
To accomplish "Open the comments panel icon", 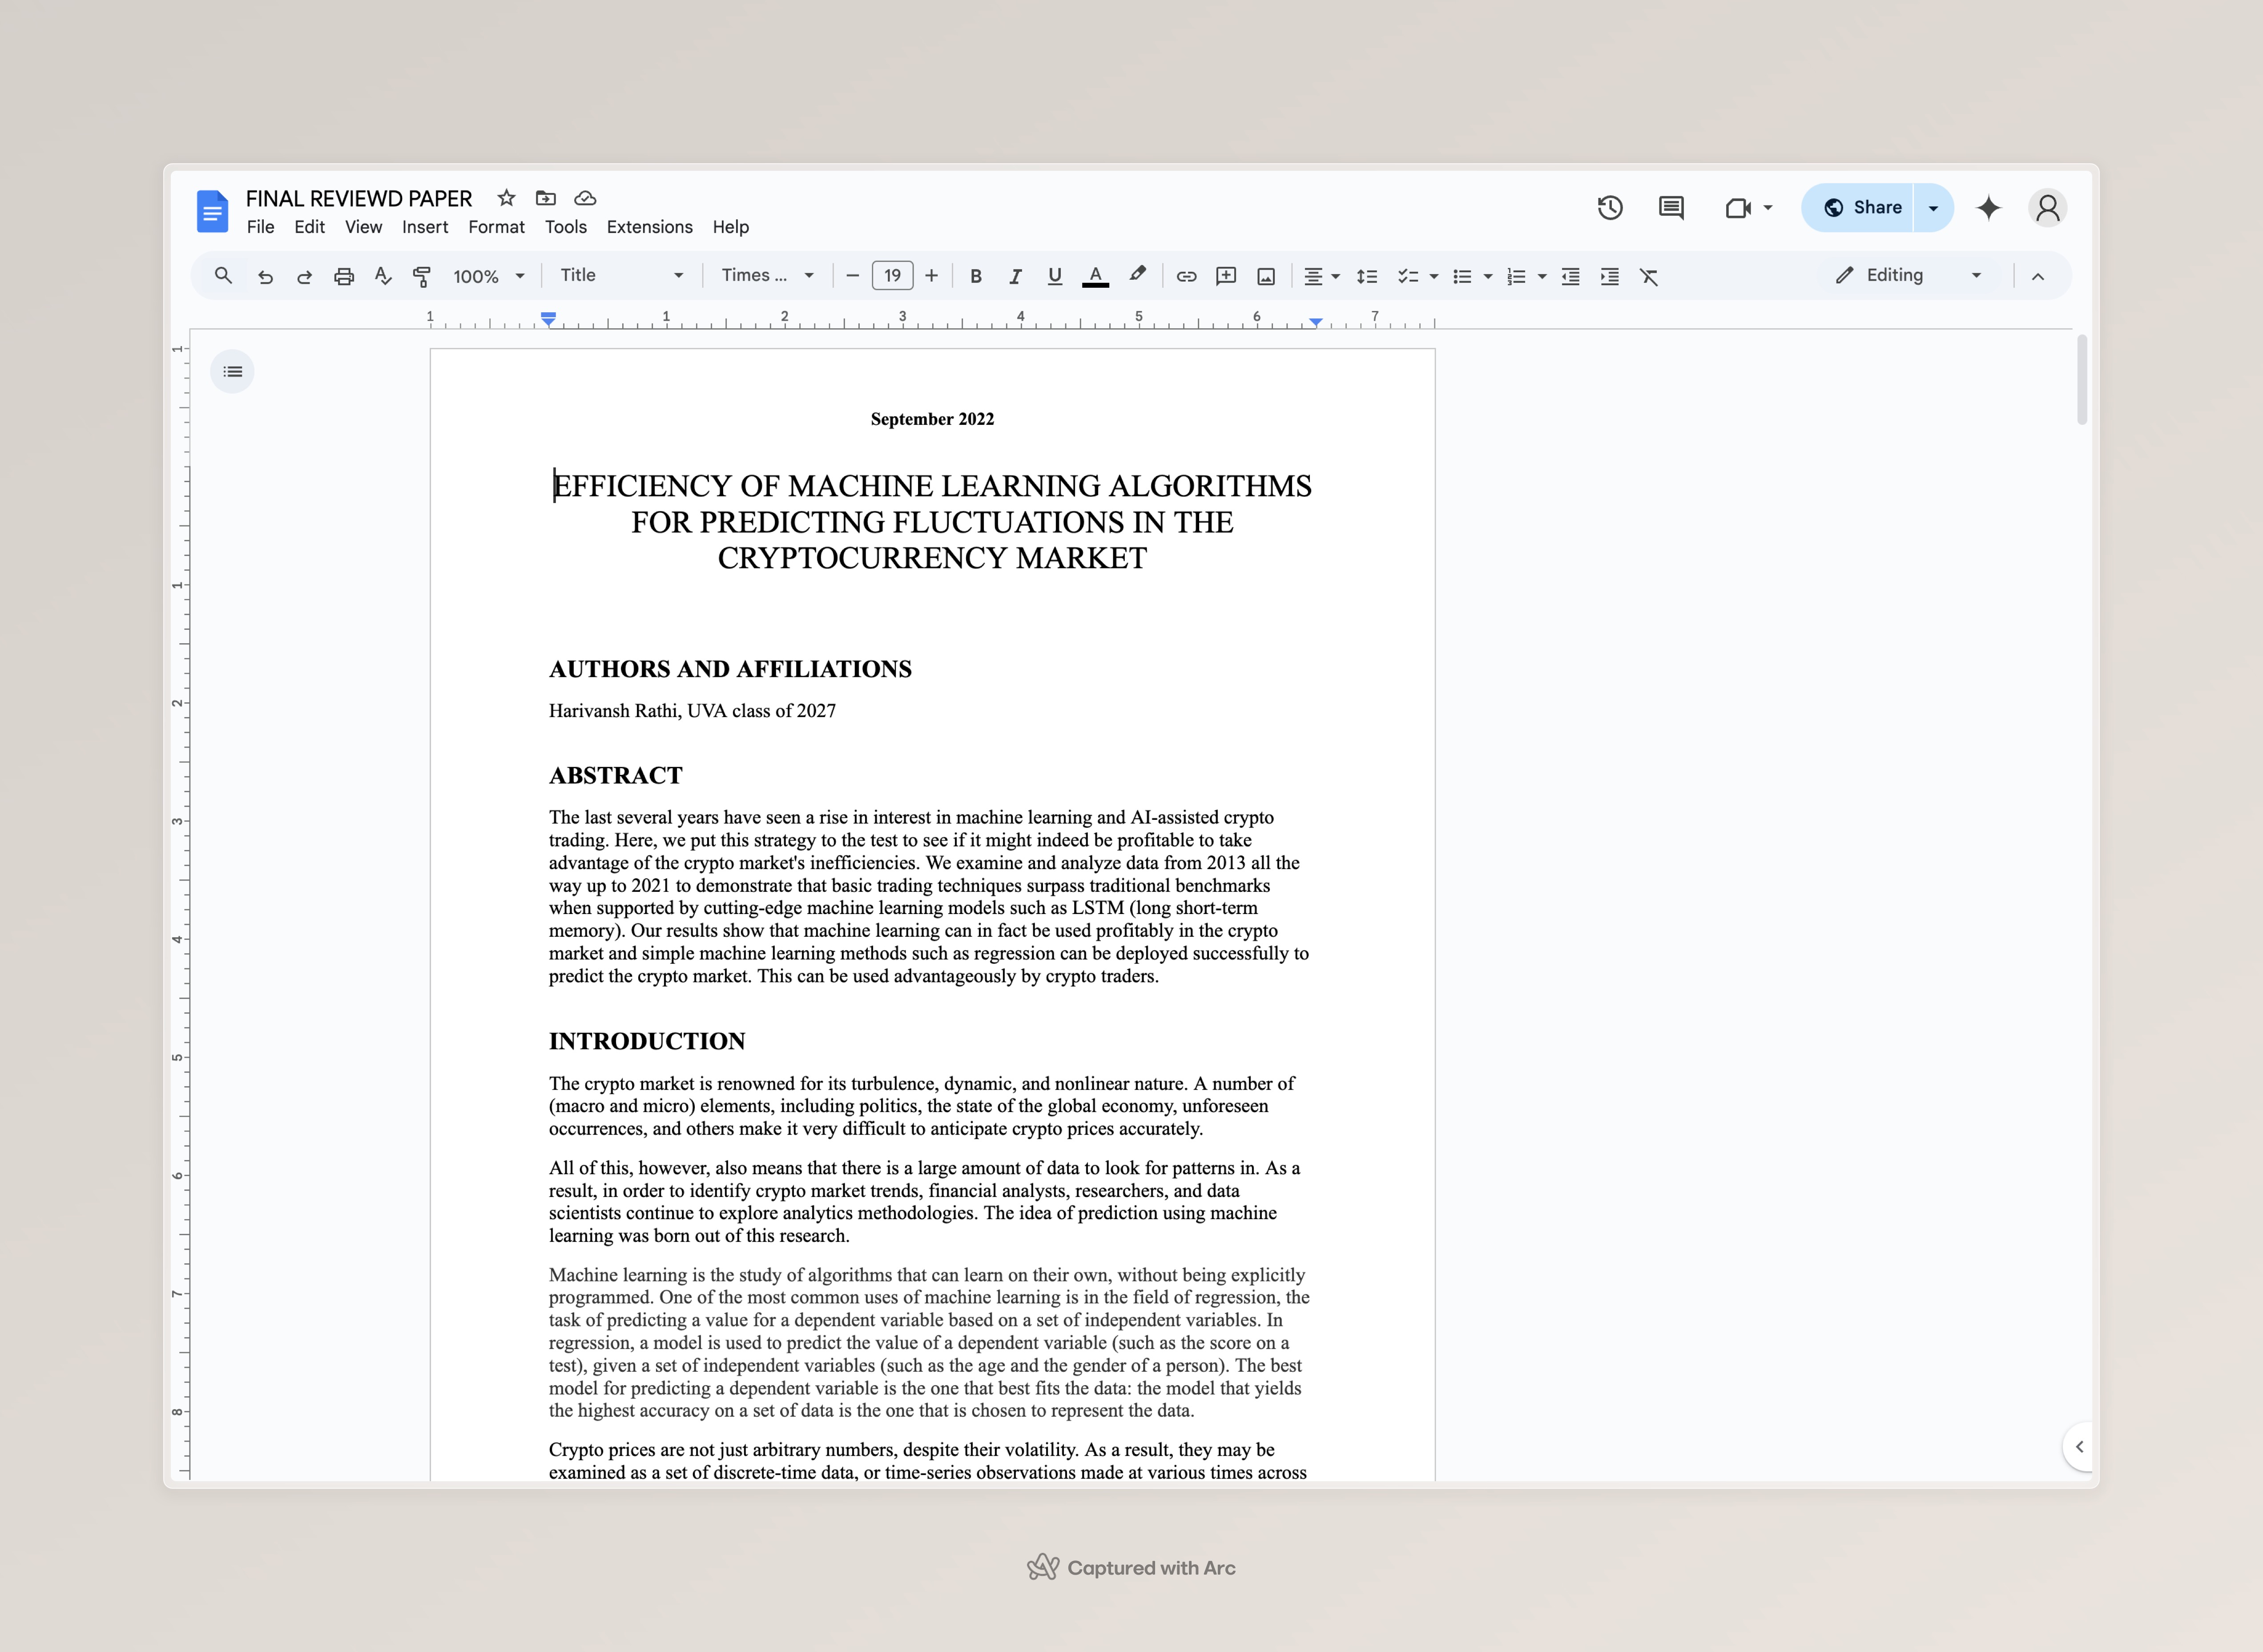I will [1671, 208].
